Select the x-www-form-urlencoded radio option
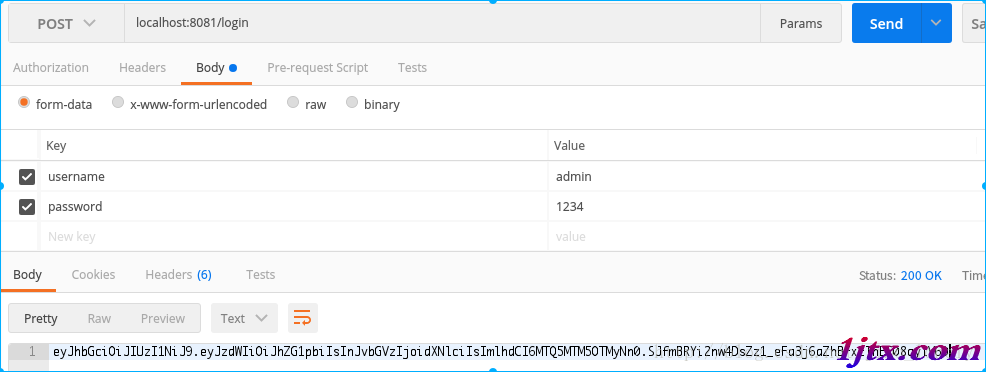 (x=118, y=102)
